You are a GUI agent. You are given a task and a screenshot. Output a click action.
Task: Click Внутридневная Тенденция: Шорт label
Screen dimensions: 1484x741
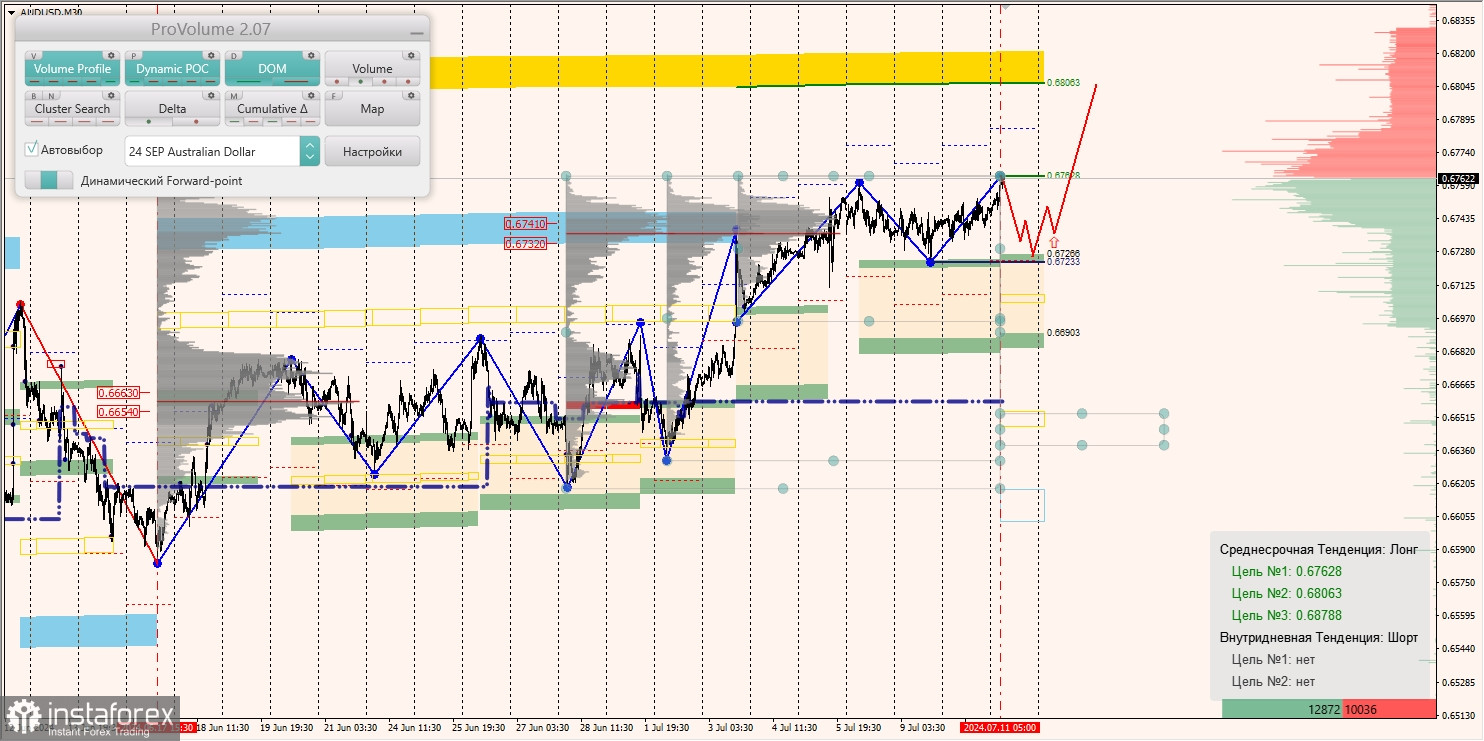1319,638
